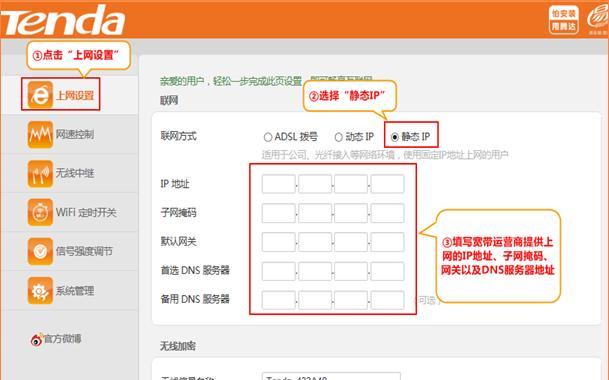Viewport: 609px width, 380px height.
Task: Open 信号强度调节 page
Action: [x=84, y=251]
